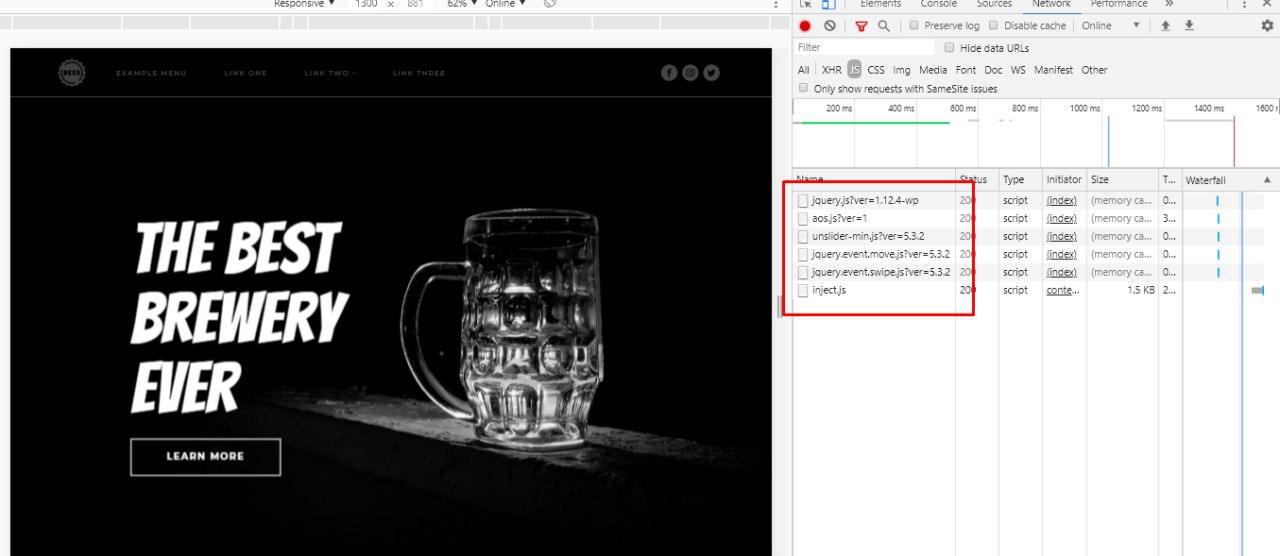Click the brewery logo in header
This screenshot has height=556, width=1280.
[72, 72]
